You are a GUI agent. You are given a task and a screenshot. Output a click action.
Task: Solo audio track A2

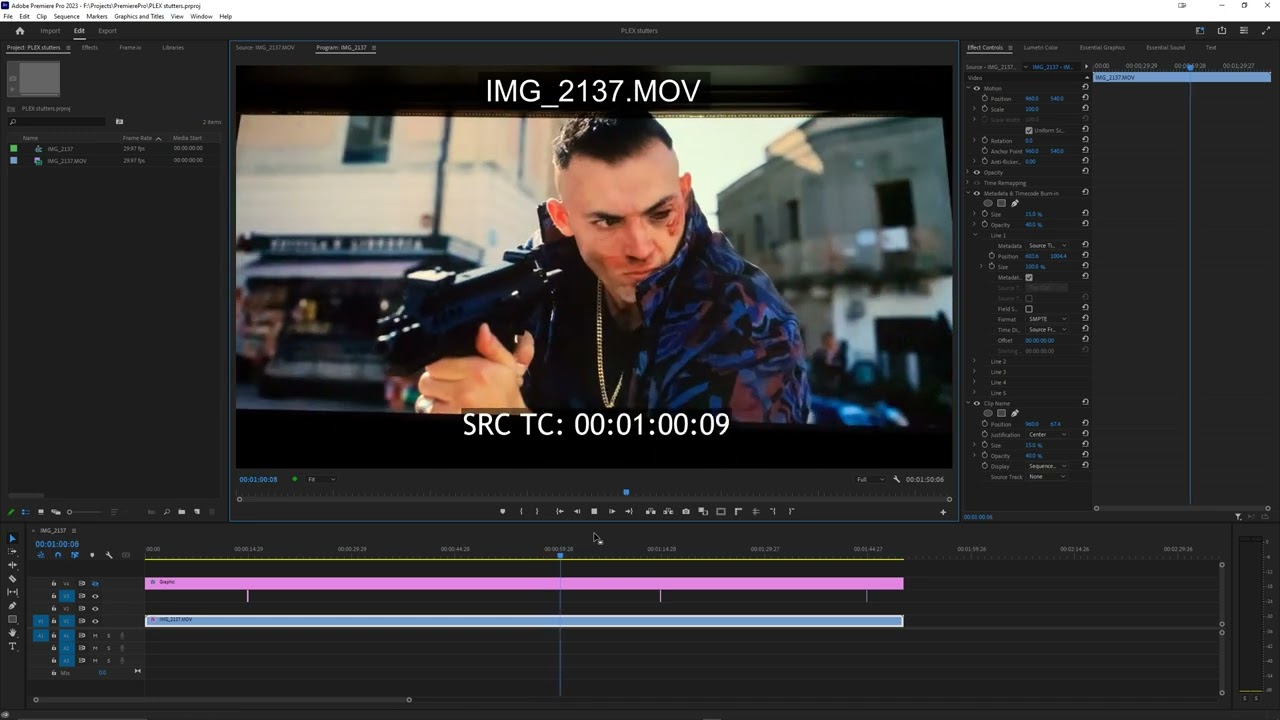click(x=108, y=648)
